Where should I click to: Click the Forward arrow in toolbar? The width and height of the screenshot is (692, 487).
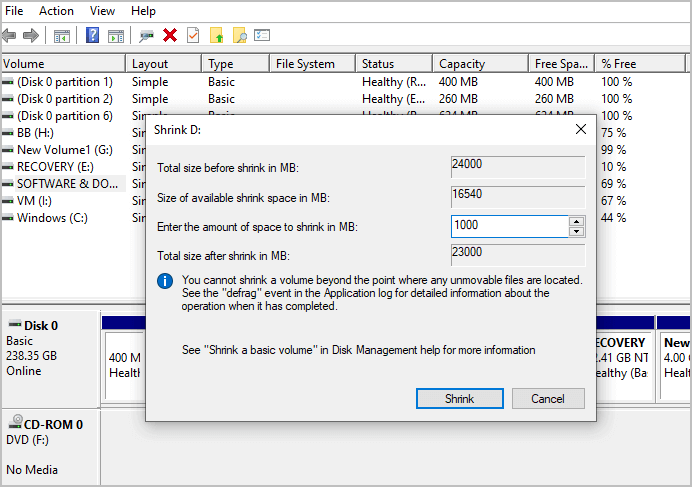click(31, 36)
